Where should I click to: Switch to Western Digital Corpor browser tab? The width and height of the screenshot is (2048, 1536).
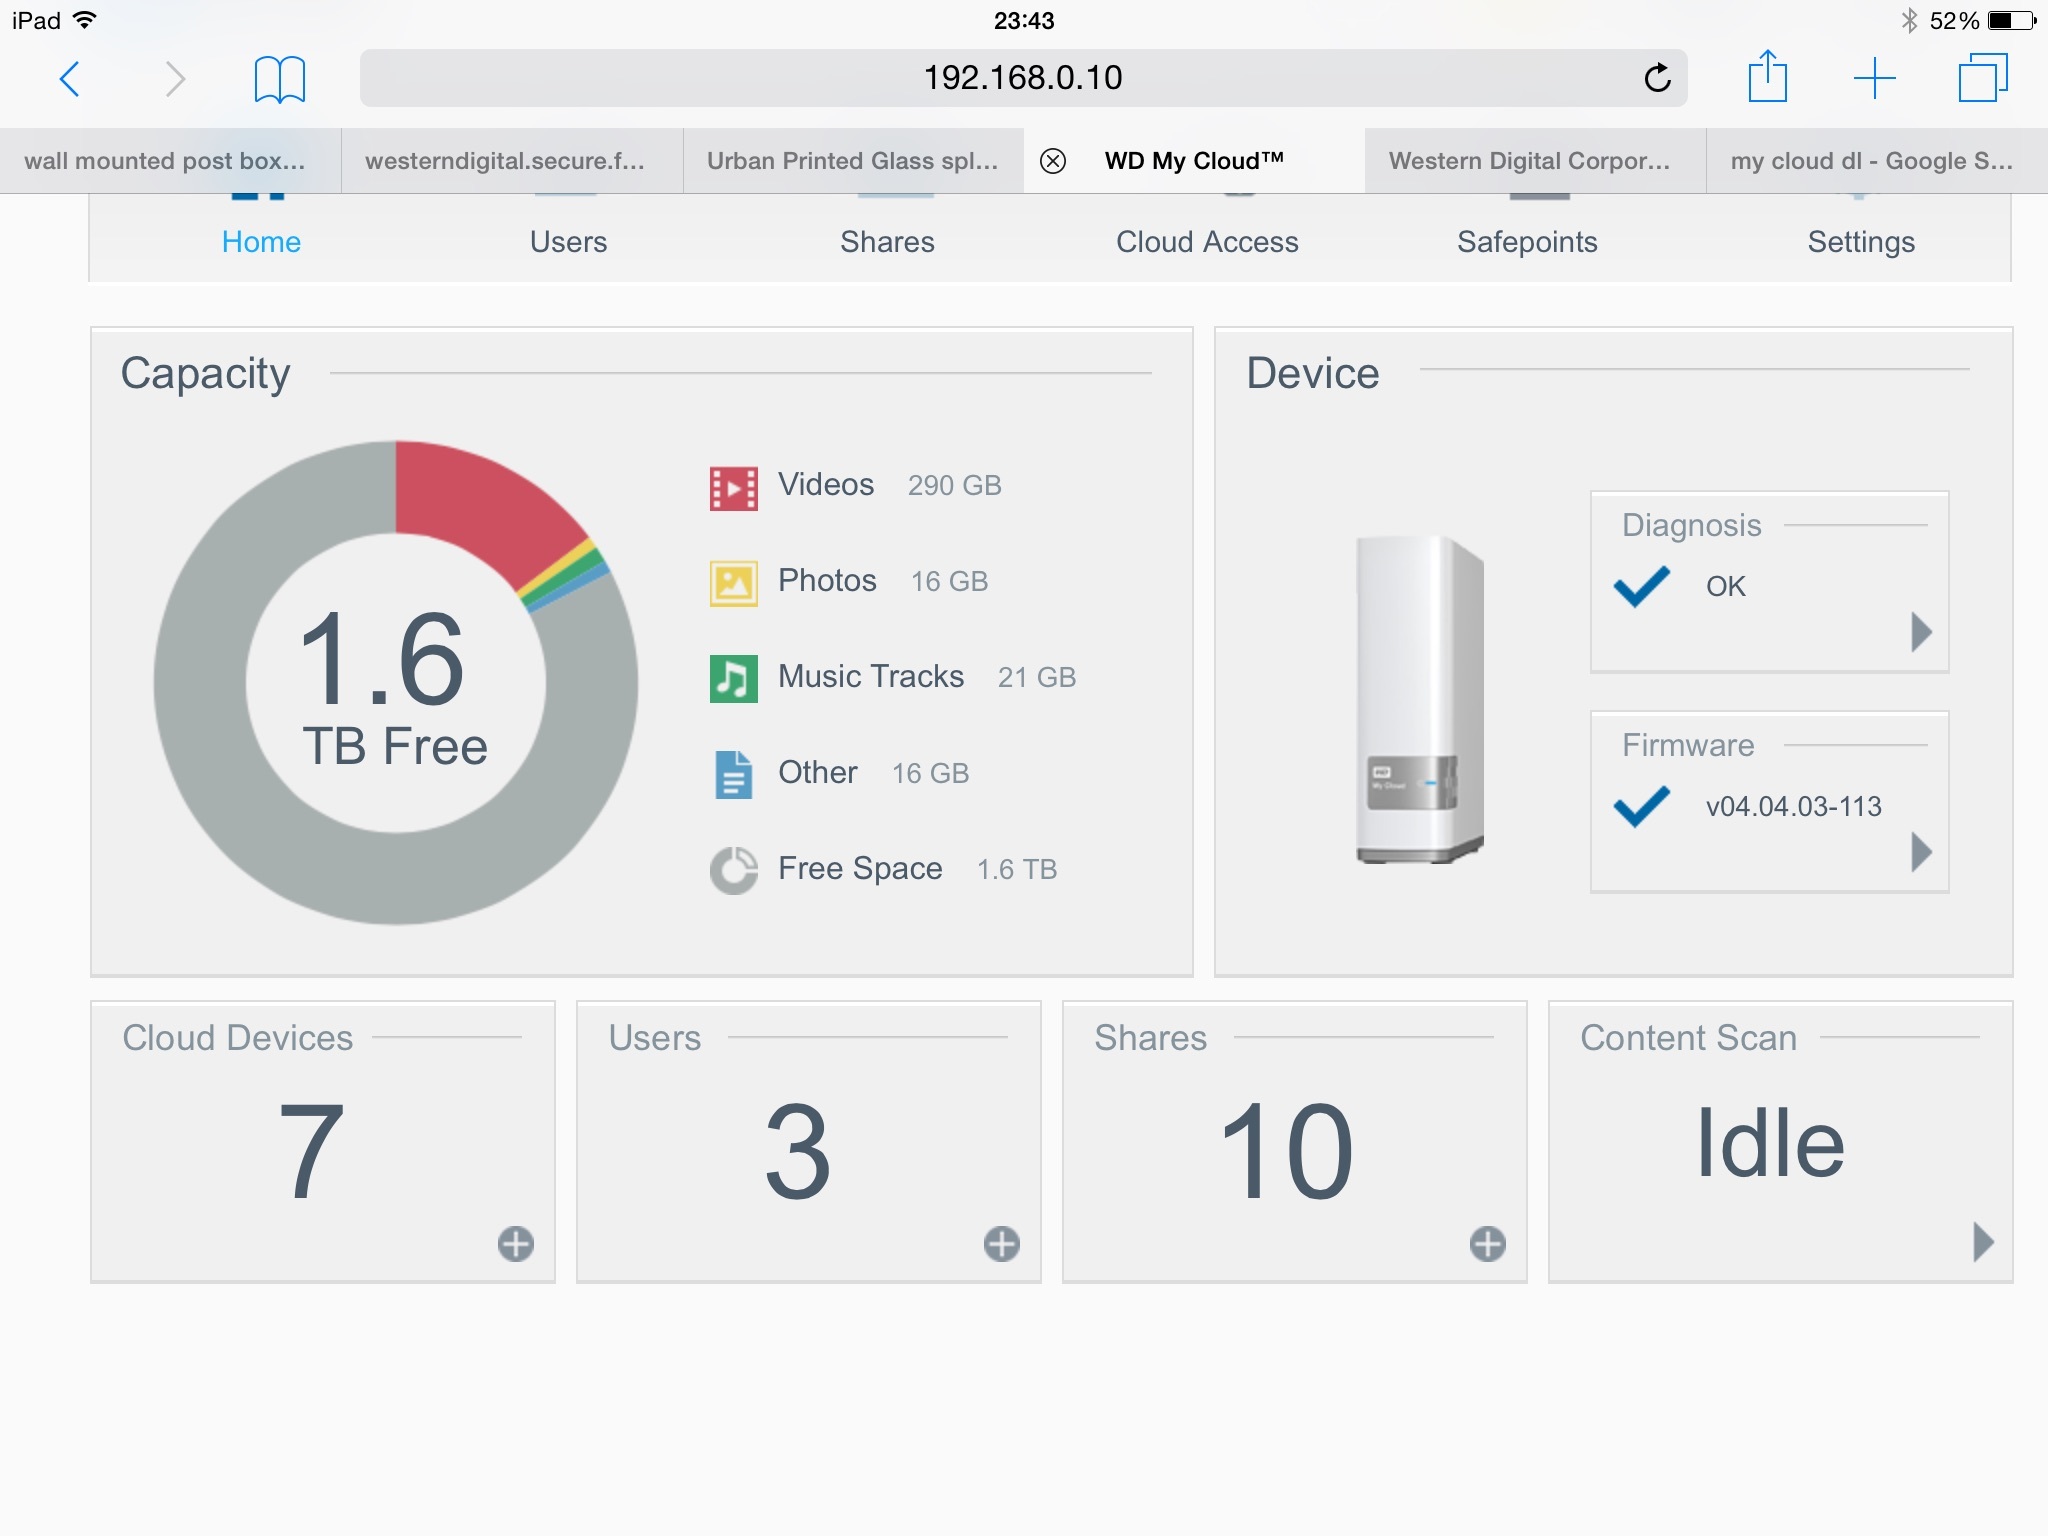(x=1530, y=161)
